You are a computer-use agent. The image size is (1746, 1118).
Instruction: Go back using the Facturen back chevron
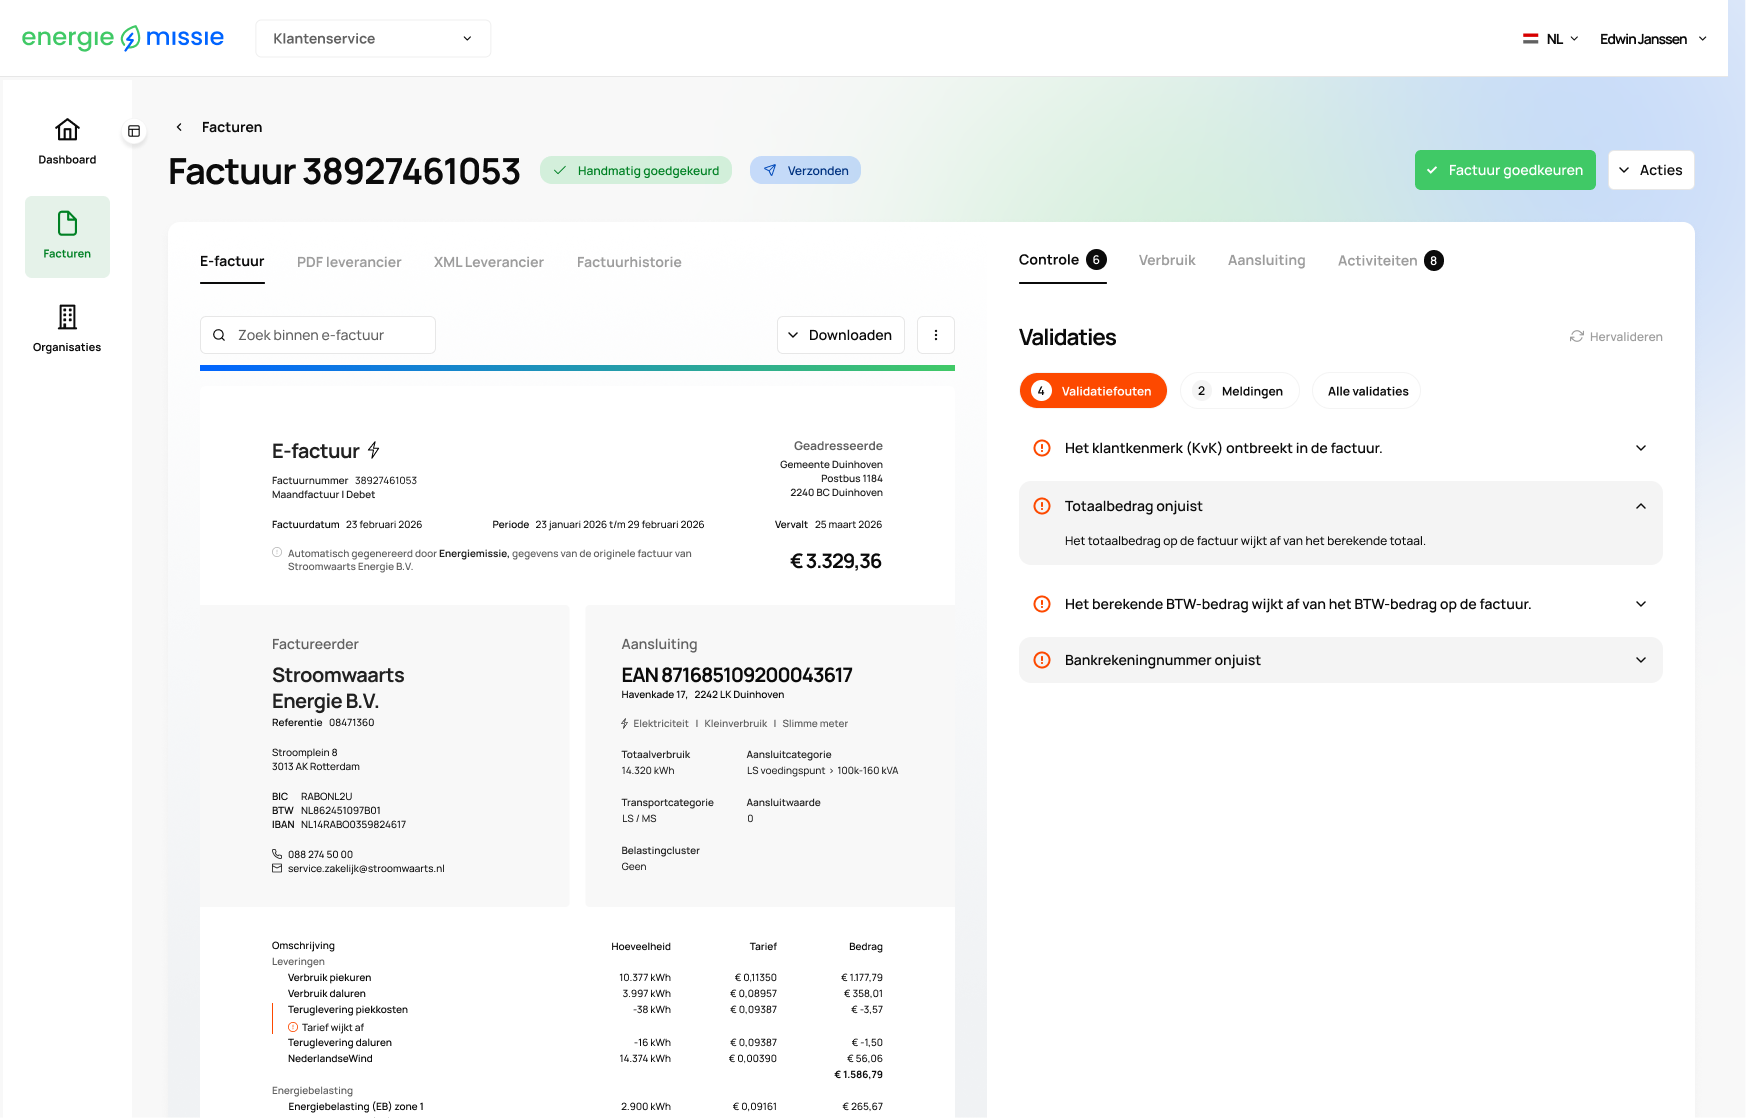point(179,127)
